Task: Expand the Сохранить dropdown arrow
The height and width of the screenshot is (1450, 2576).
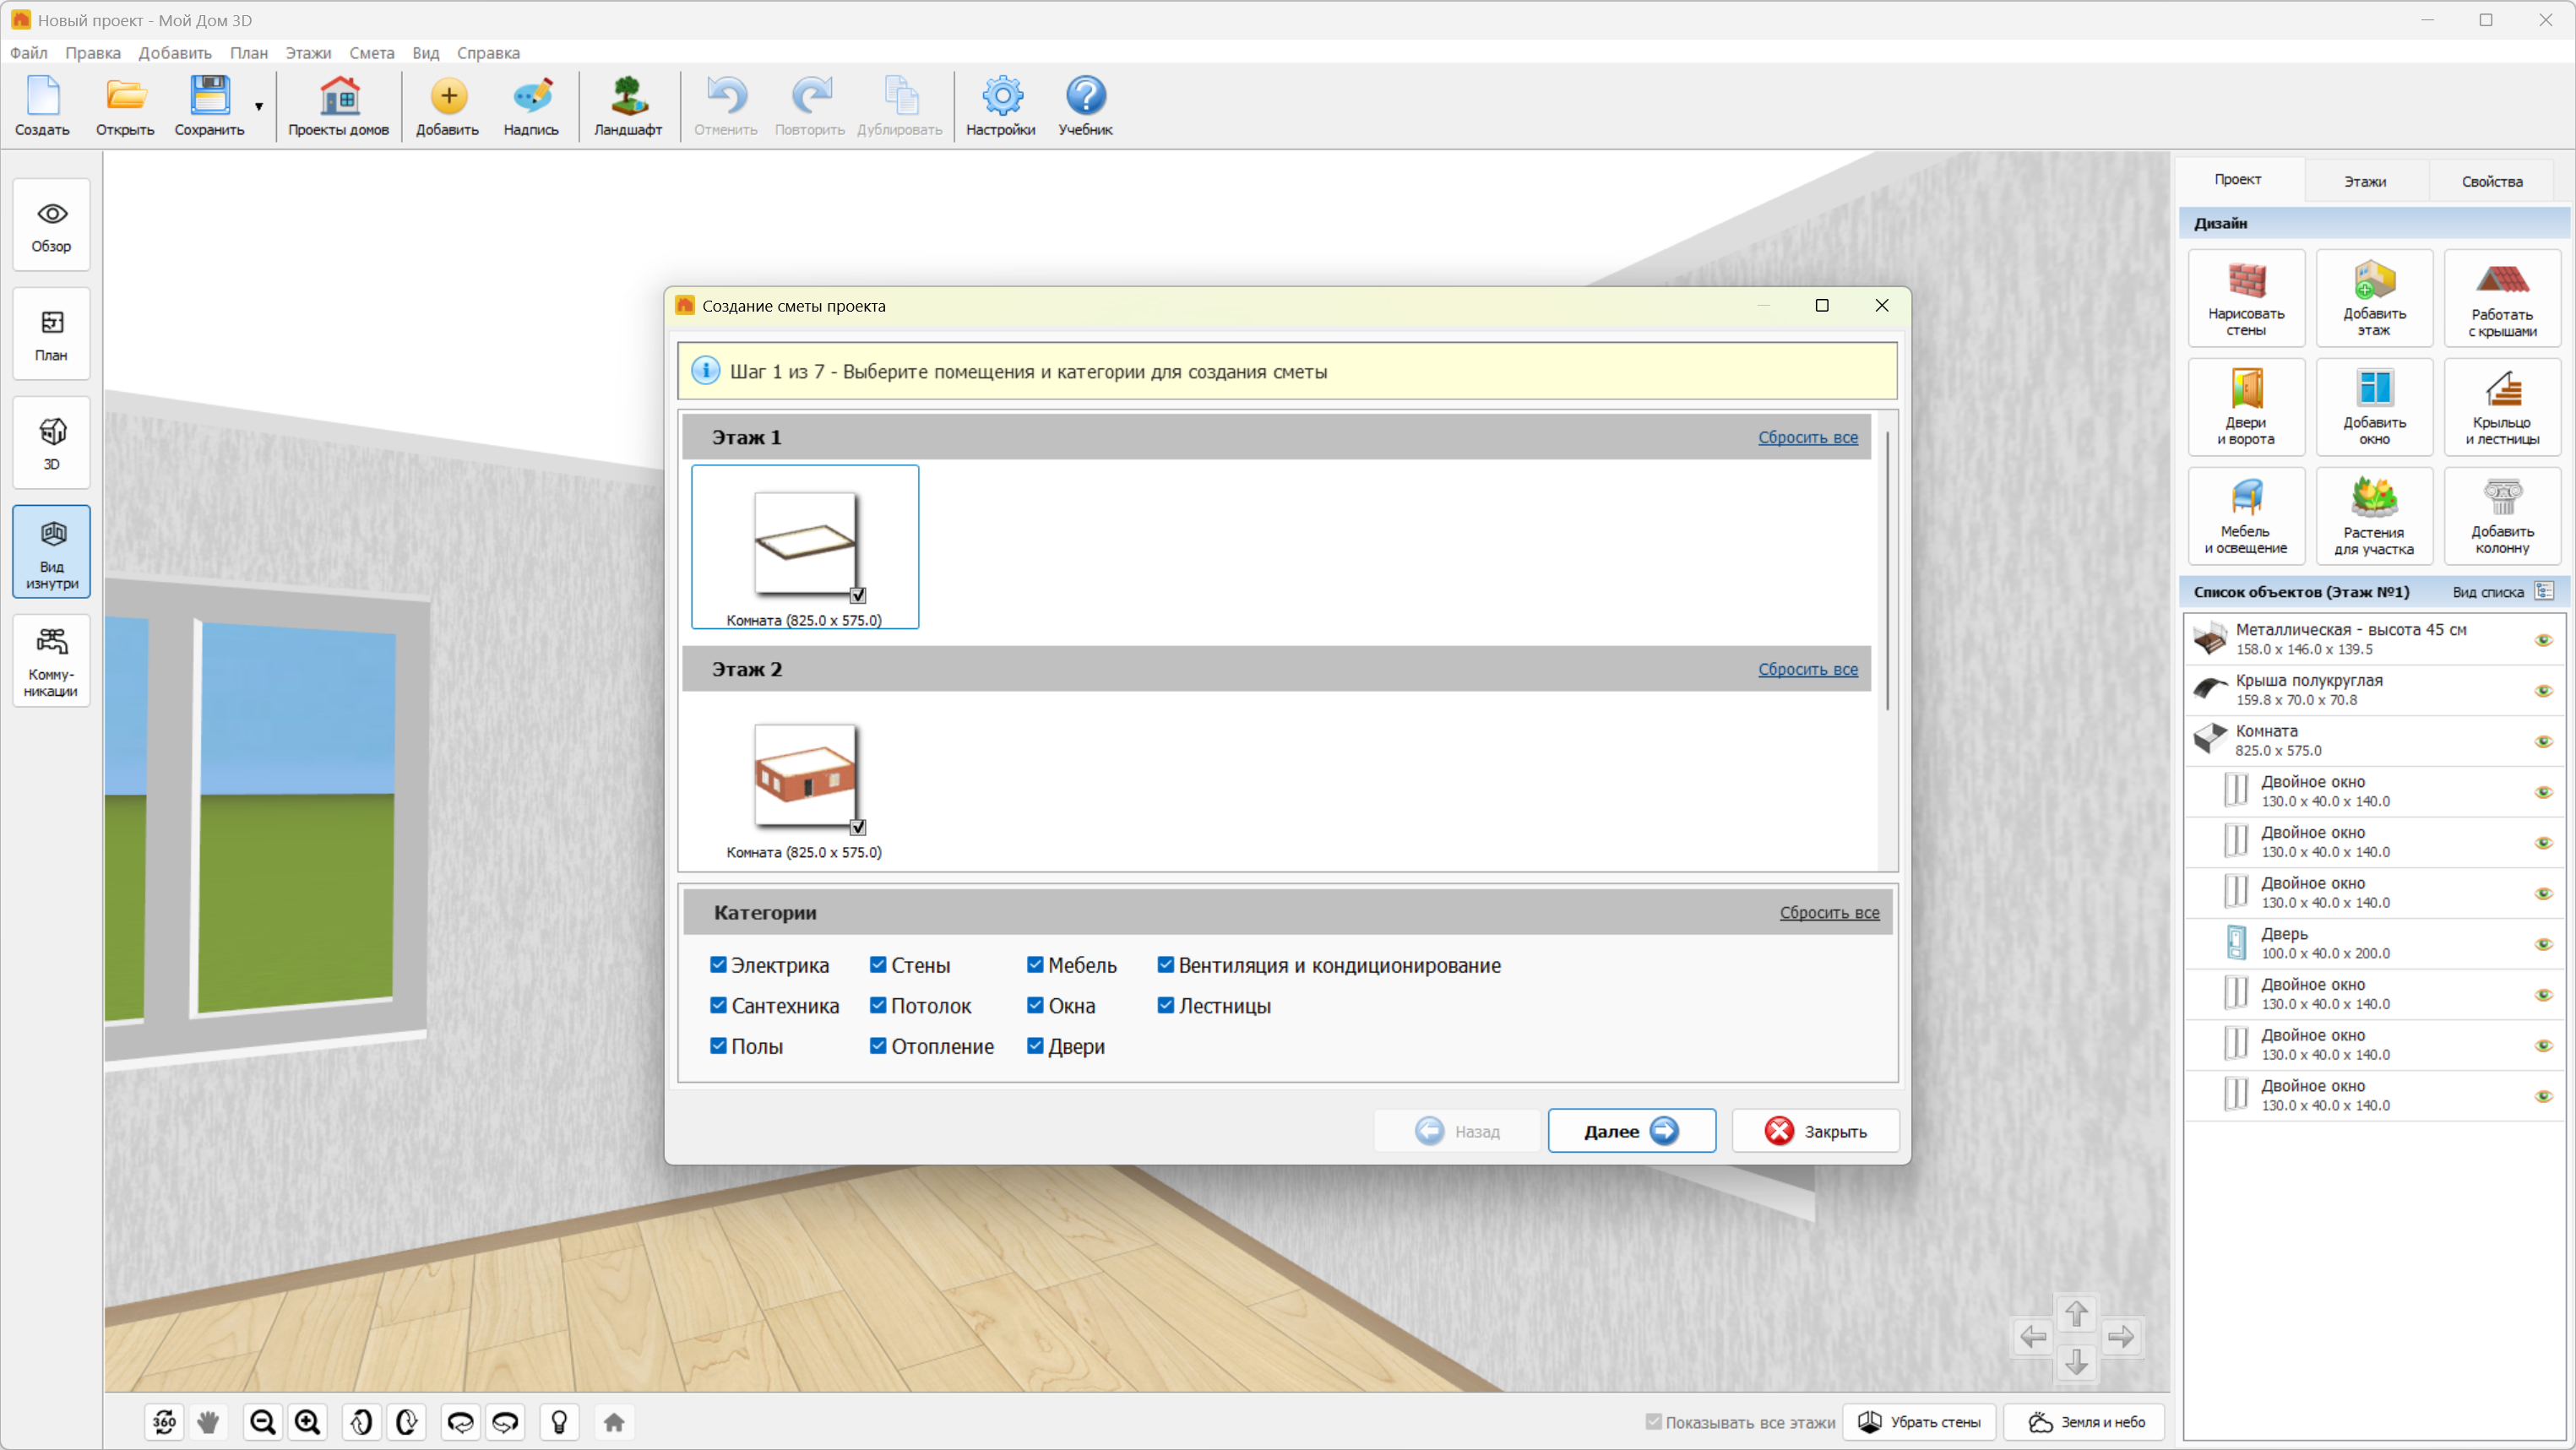Action: pos(259,106)
